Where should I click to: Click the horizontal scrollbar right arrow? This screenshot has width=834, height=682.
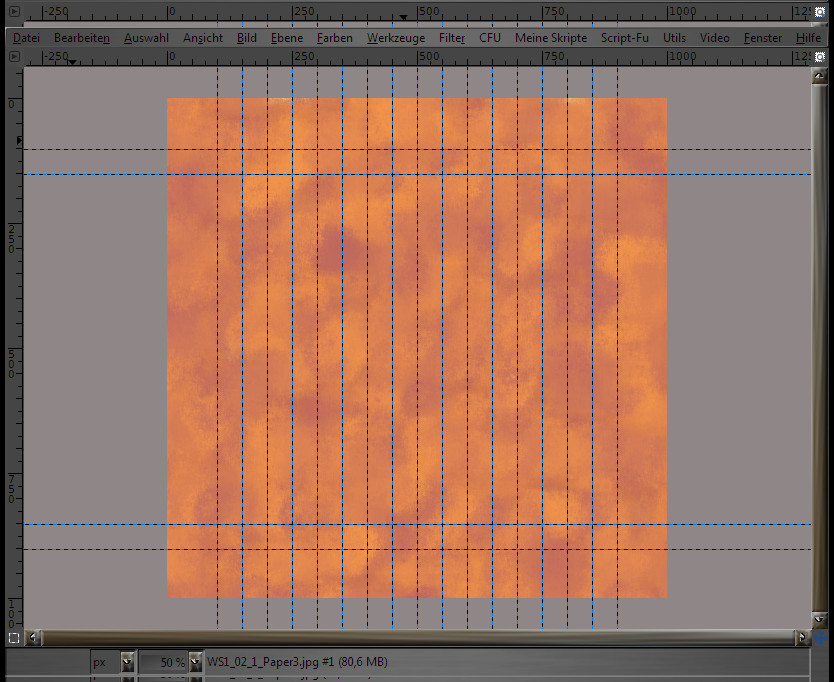802,637
